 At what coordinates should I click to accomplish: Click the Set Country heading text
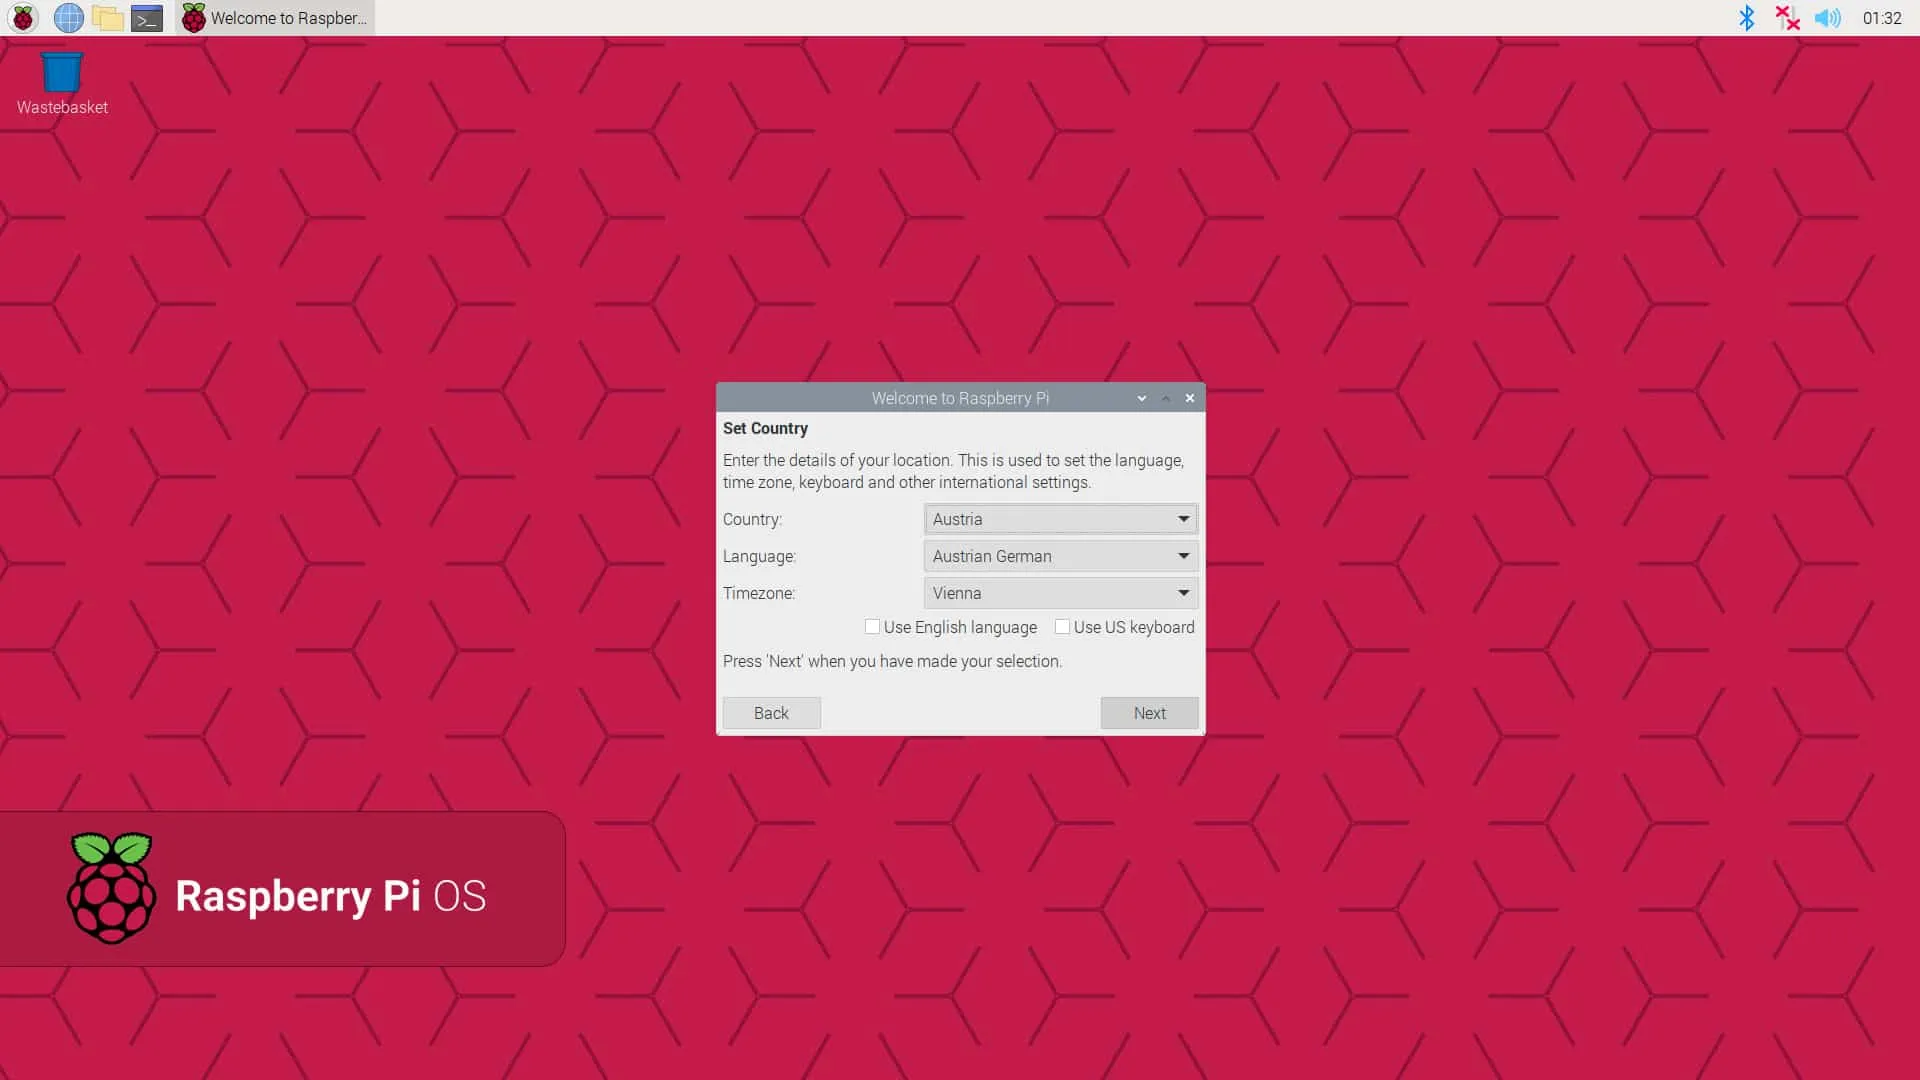click(x=765, y=428)
